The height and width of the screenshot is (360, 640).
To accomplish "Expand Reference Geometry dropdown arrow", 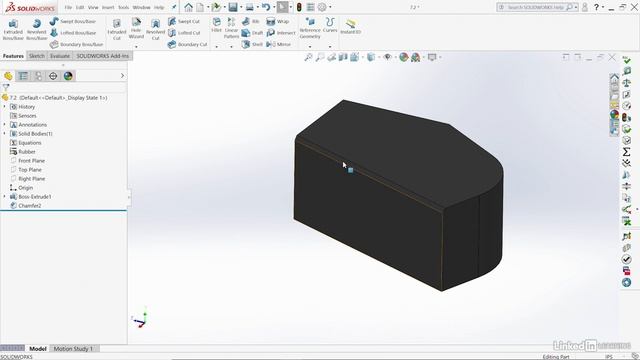I will 310,46.
